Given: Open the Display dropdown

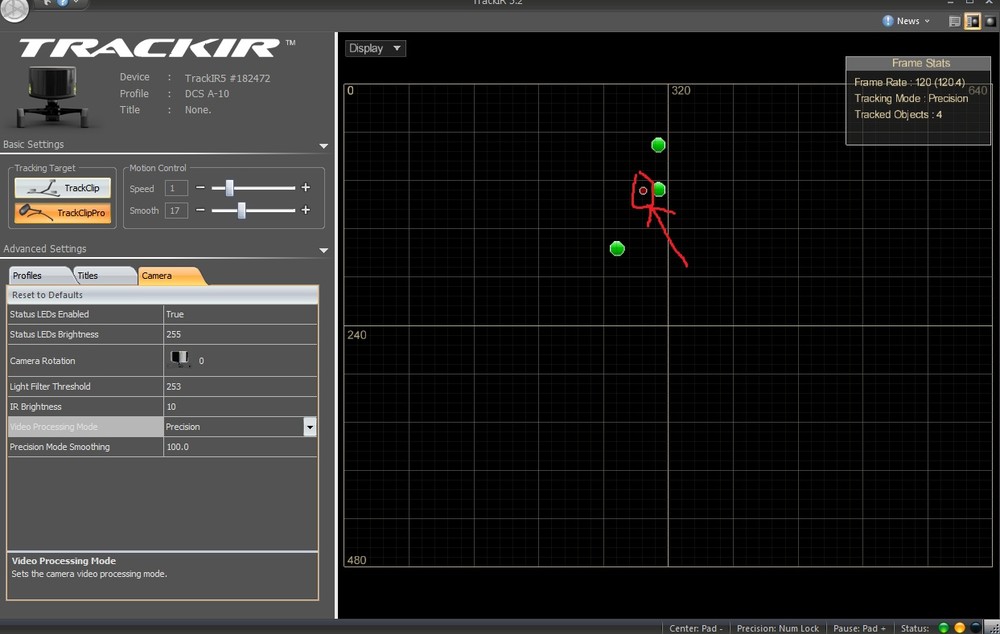Looking at the screenshot, I should click(x=375, y=48).
